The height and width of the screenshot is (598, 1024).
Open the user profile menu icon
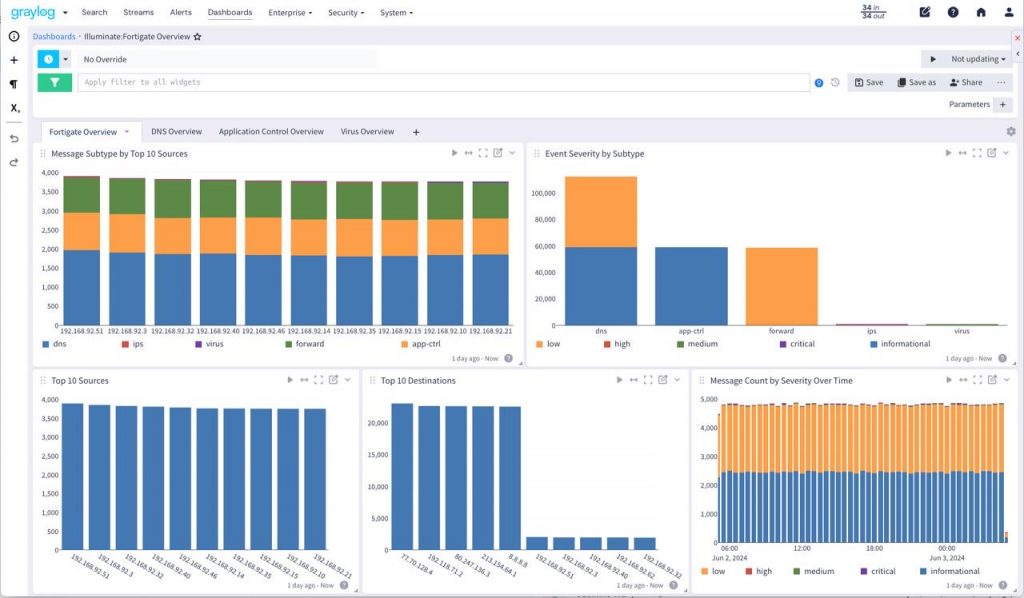[1009, 12]
